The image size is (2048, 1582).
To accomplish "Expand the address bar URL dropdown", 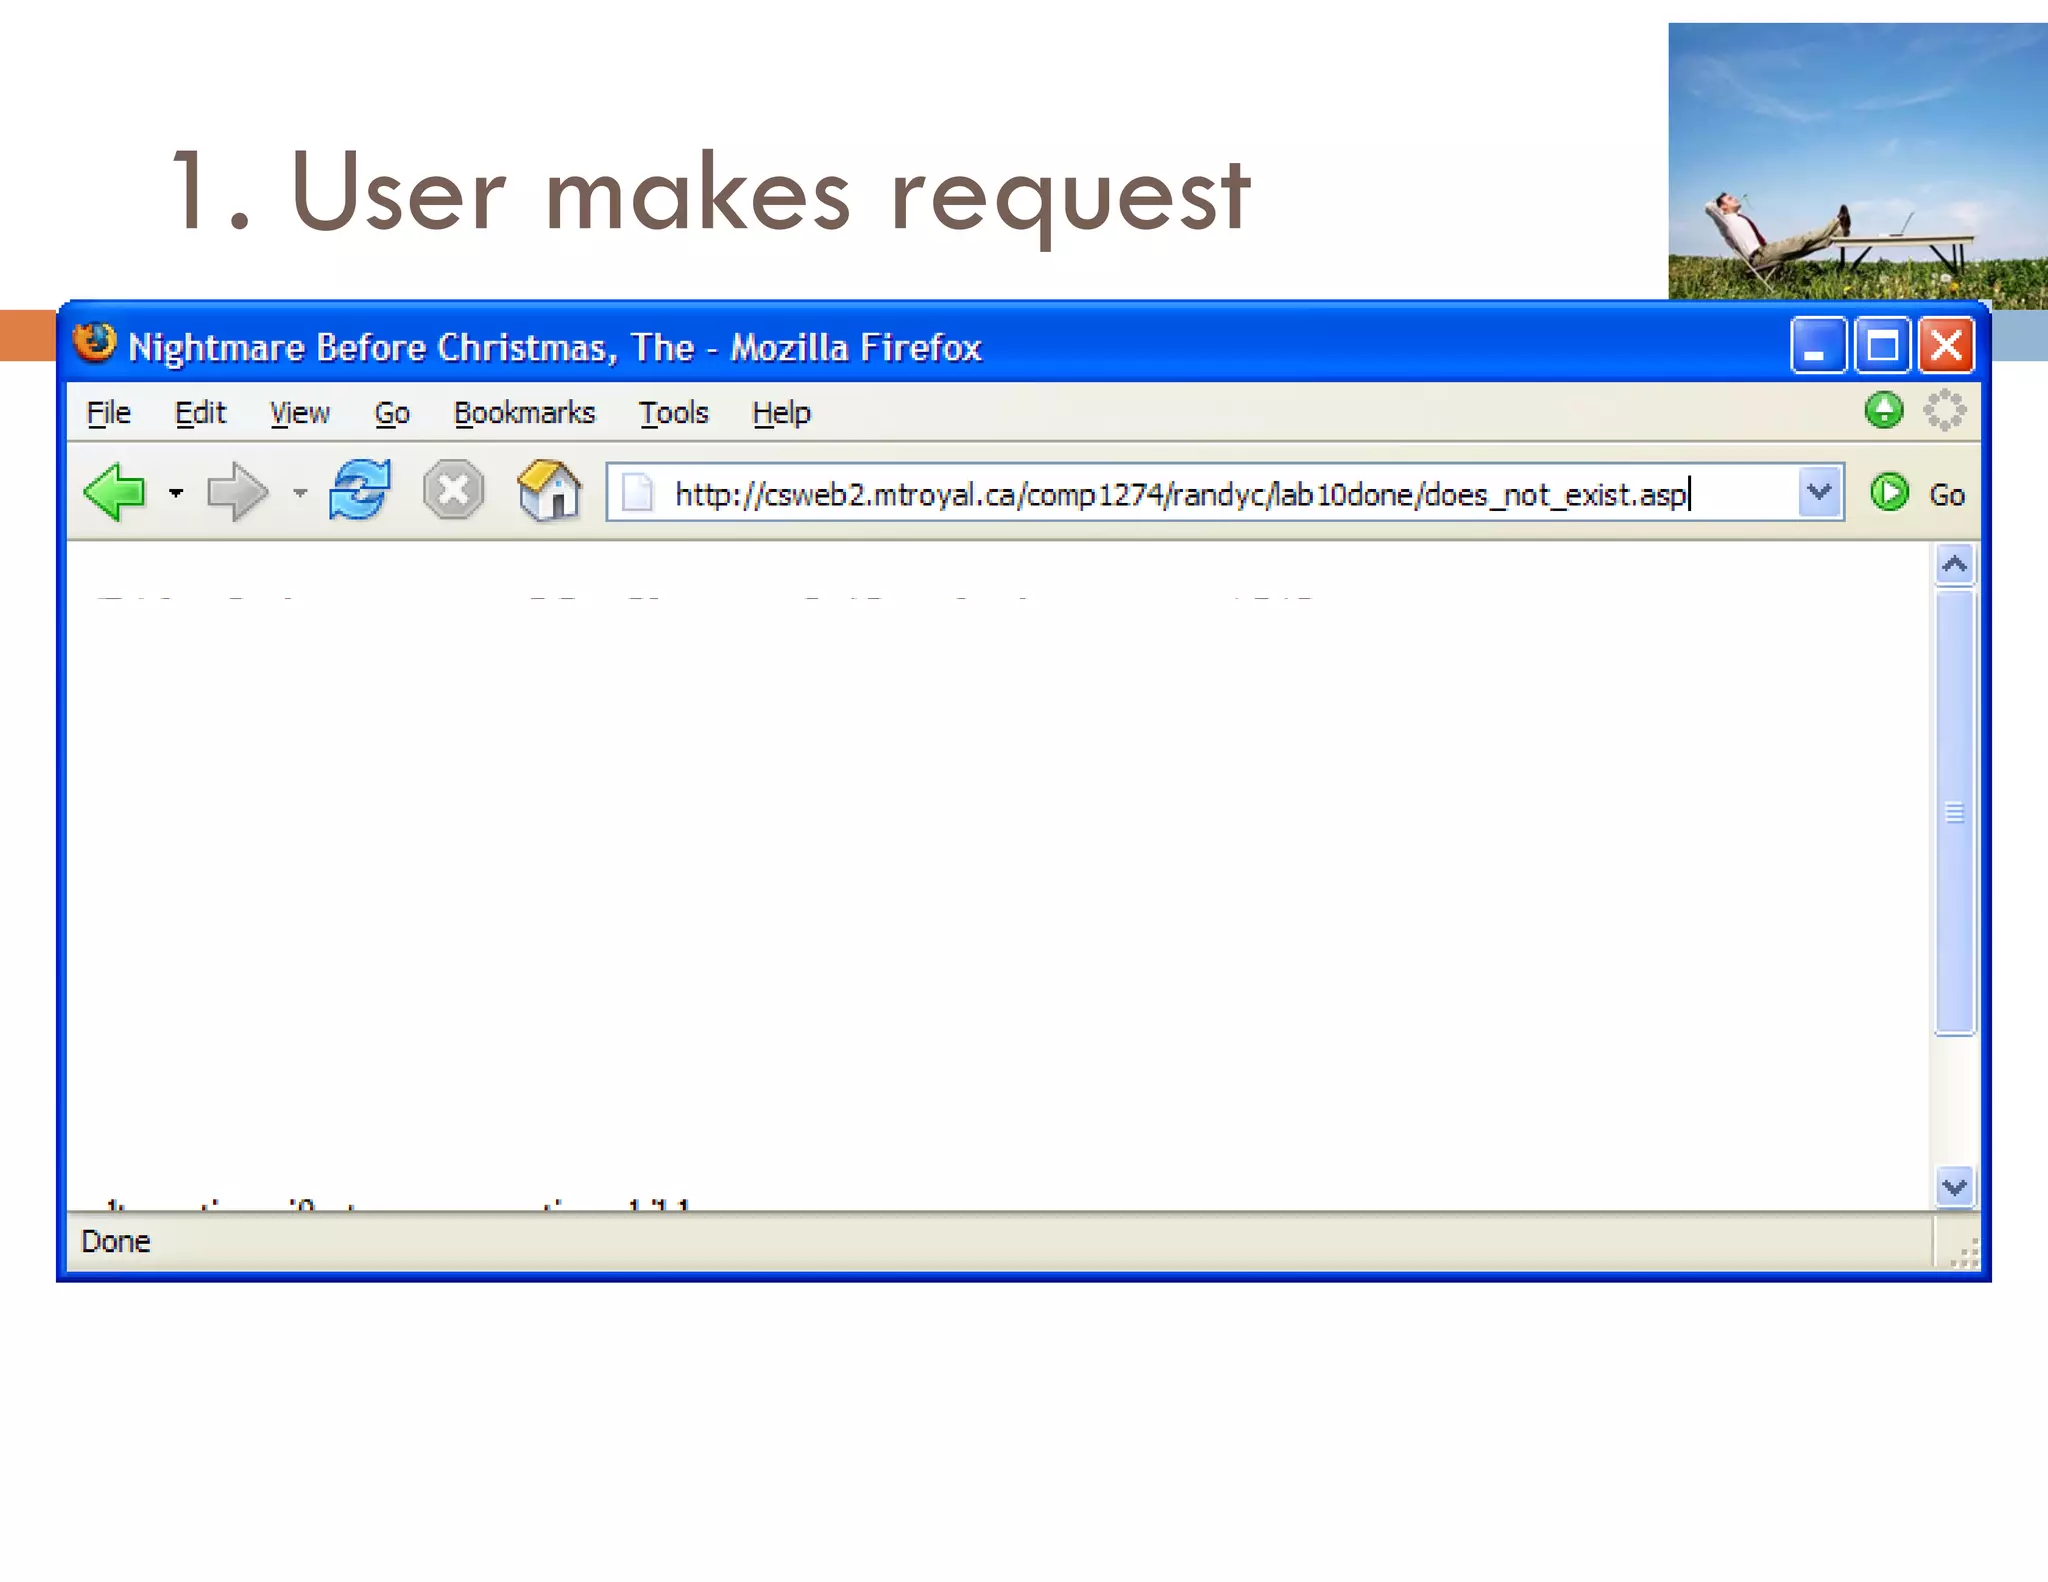I will pyautogui.click(x=1819, y=492).
